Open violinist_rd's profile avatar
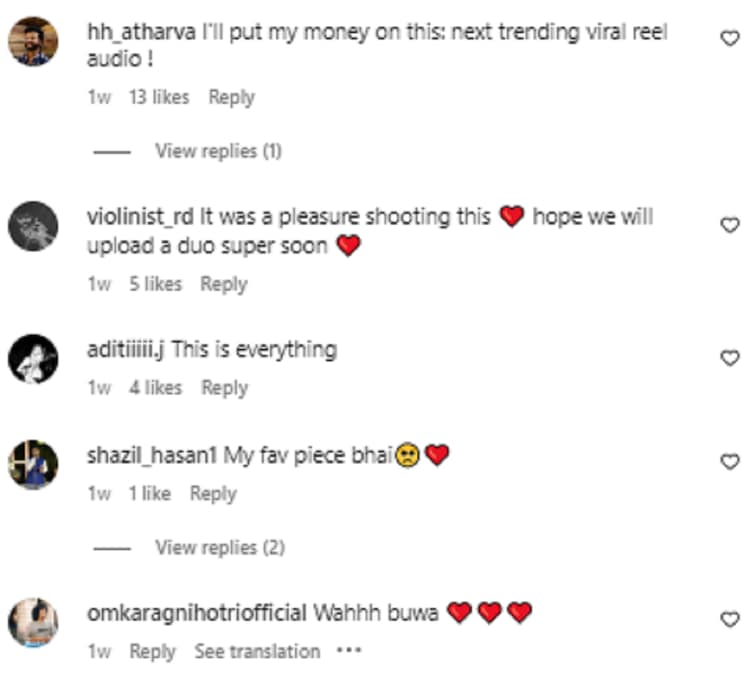This screenshot has width=750, height=685. 33,226
